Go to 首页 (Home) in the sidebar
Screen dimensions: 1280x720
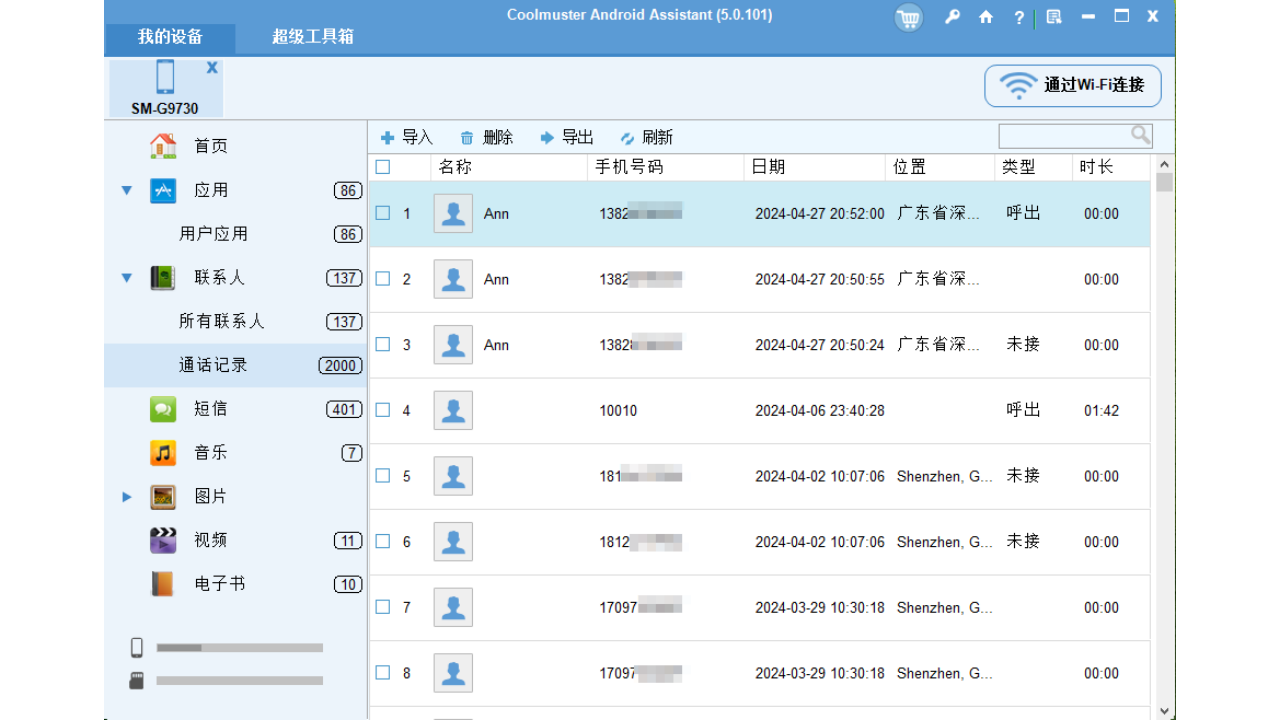[210, 145]
